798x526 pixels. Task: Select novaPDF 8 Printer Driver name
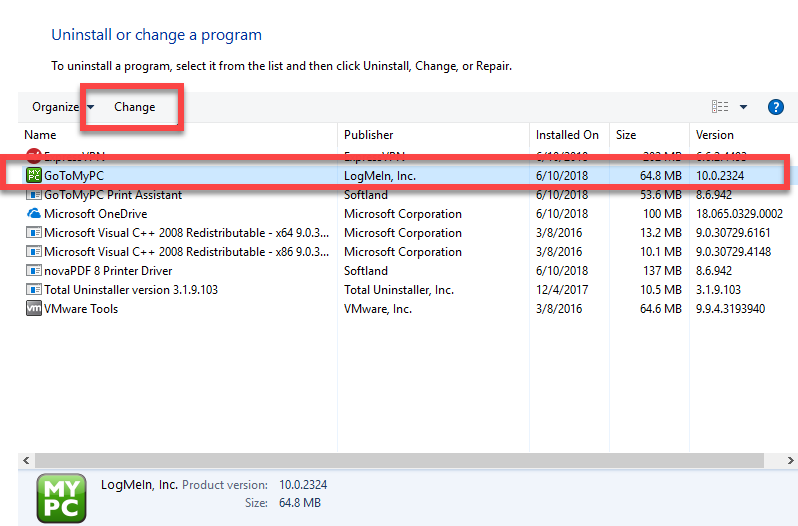(x=108, y=271)
